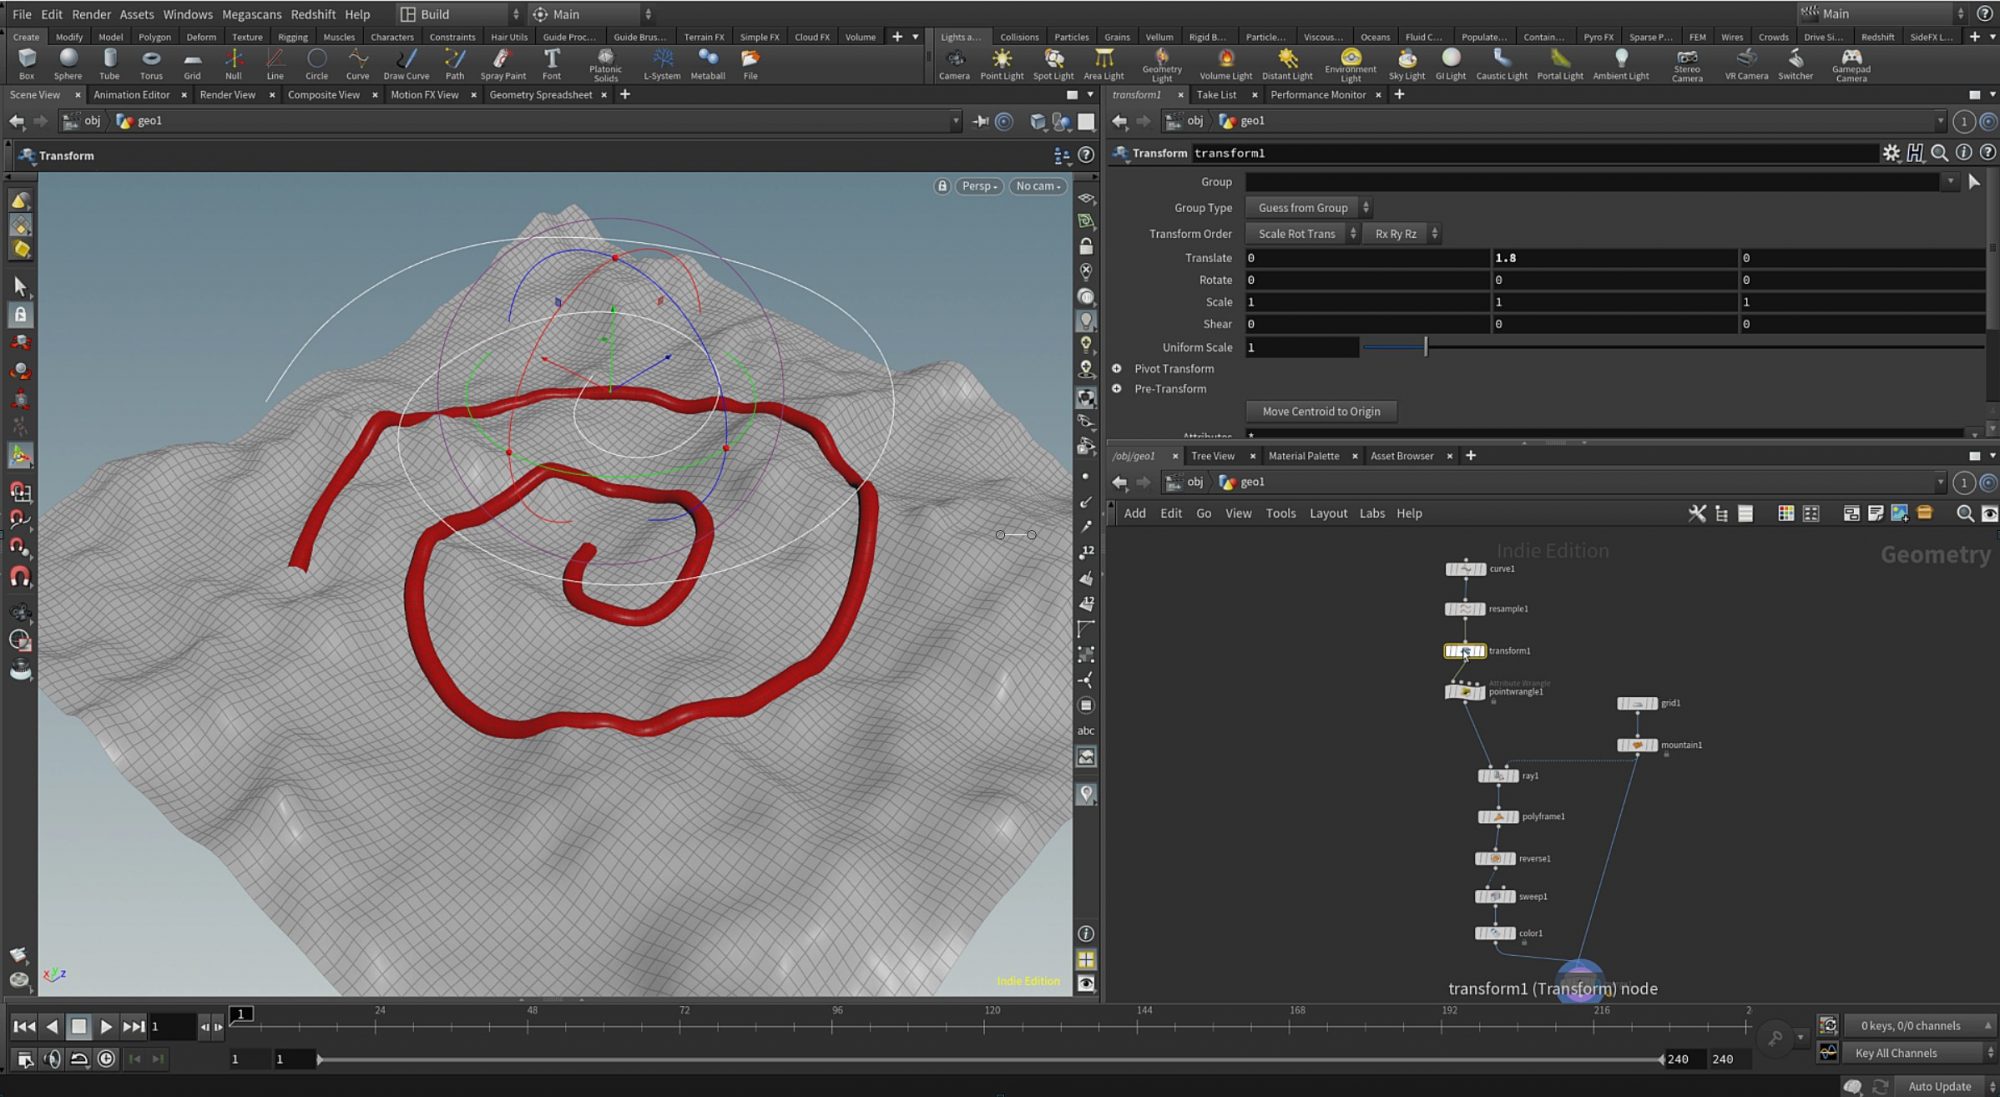Screen dimensions: 2000x1097
Task: Select the mountain1 node
Action: [x=1637, y=745]
